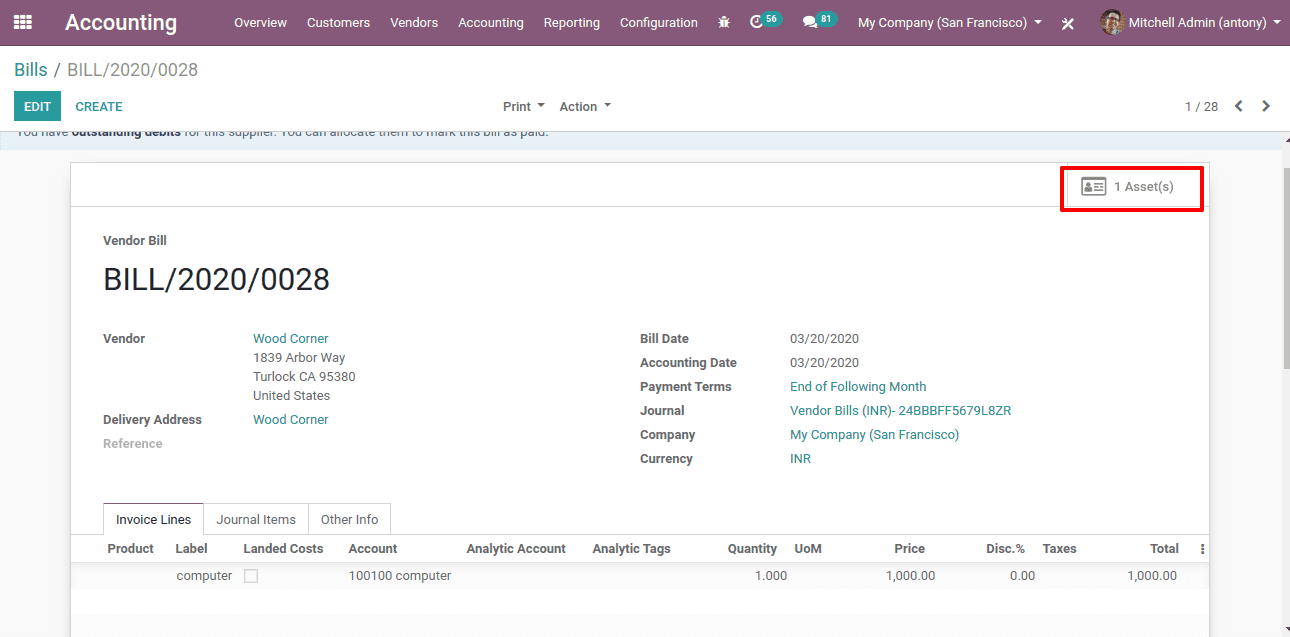Open the Overview menu
The width and height of the screenshot is (1290, 637).
(260, 22)
